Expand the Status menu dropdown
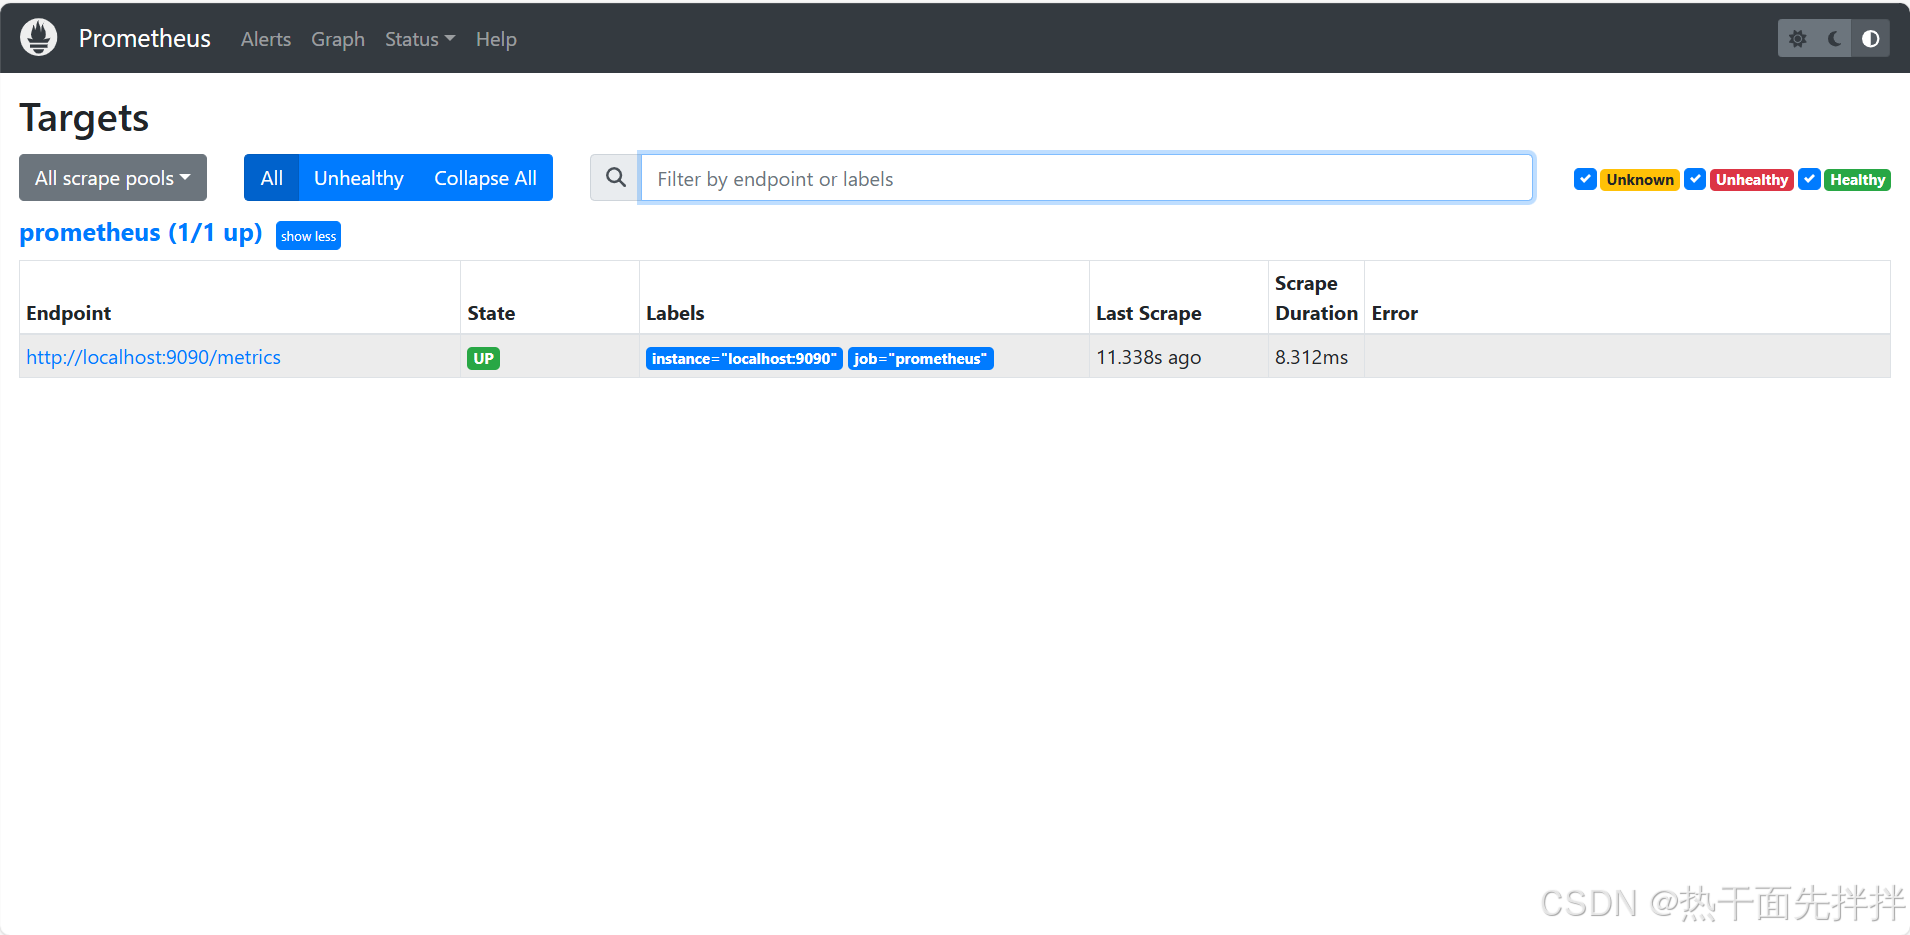 [420, 39]
